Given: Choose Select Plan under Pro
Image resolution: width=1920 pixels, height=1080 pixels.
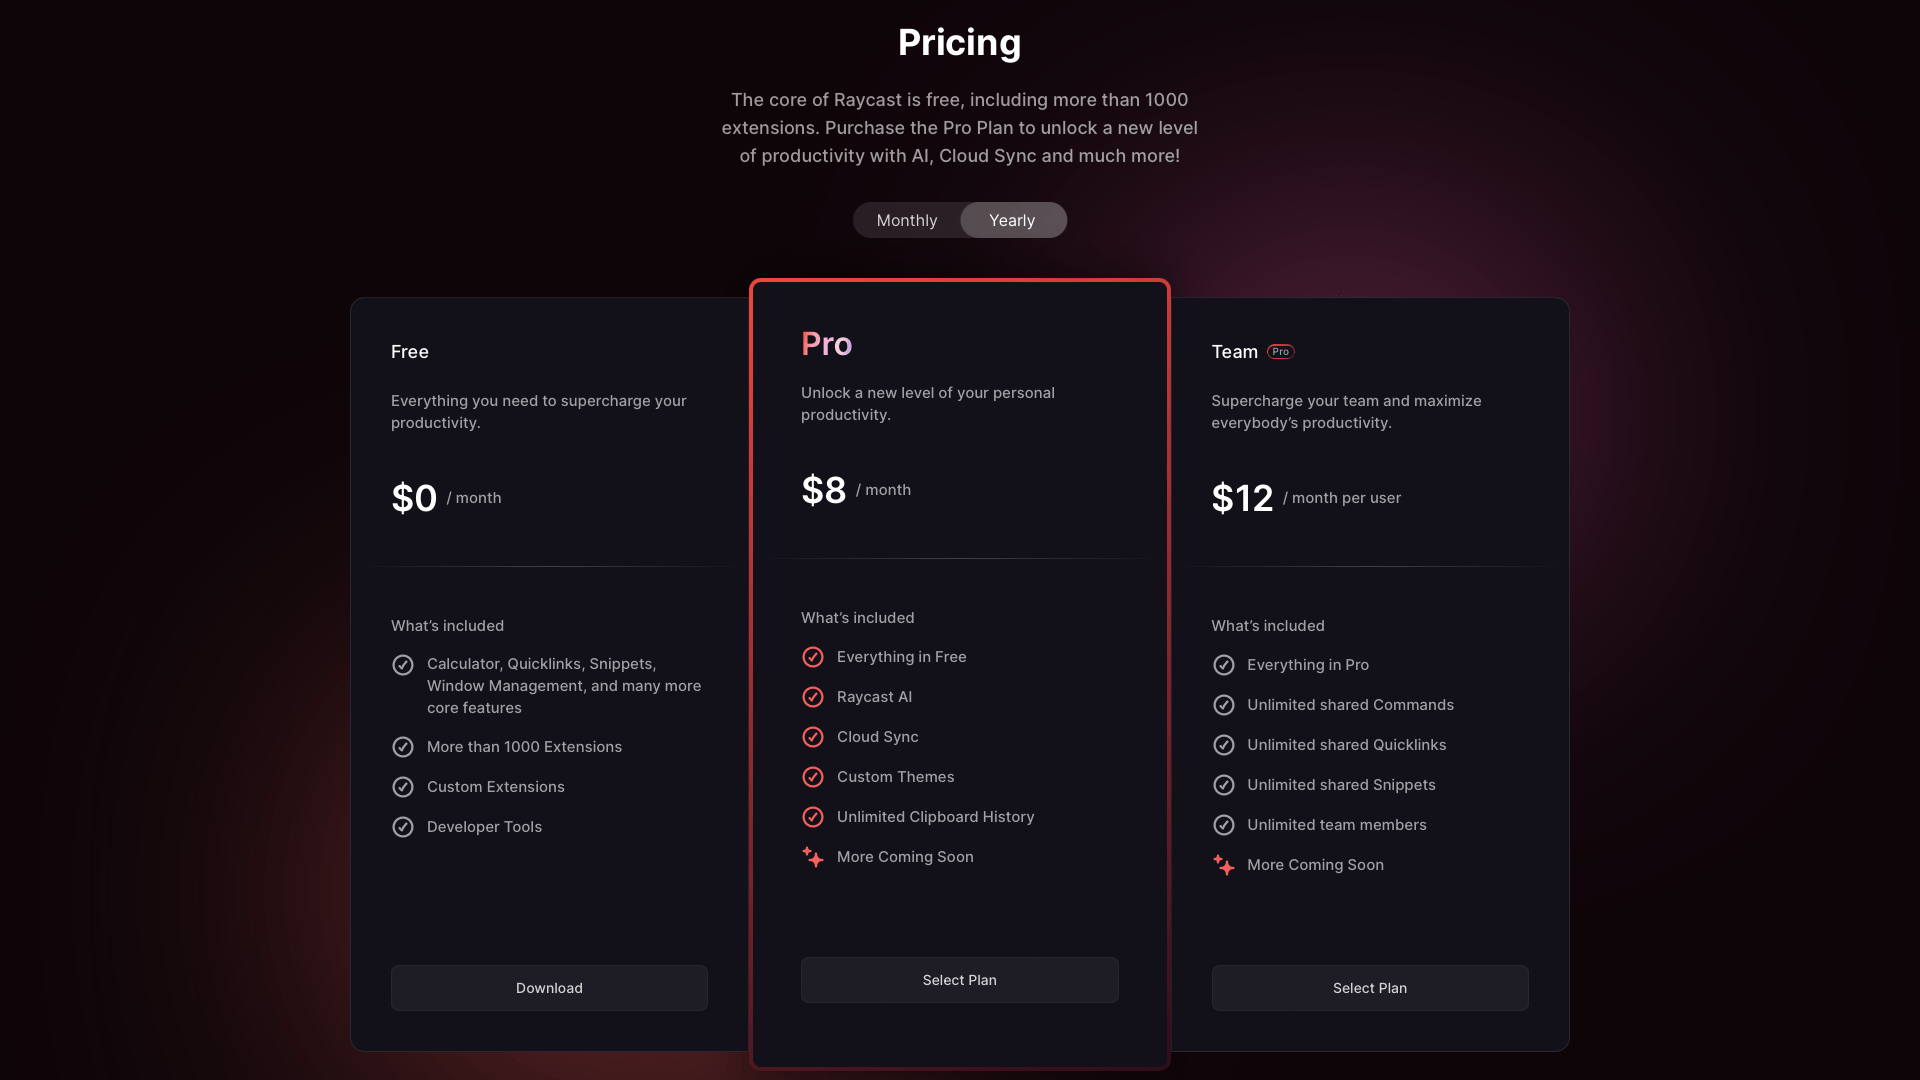Looking at the screenshot, I should [x=959, y=980].
